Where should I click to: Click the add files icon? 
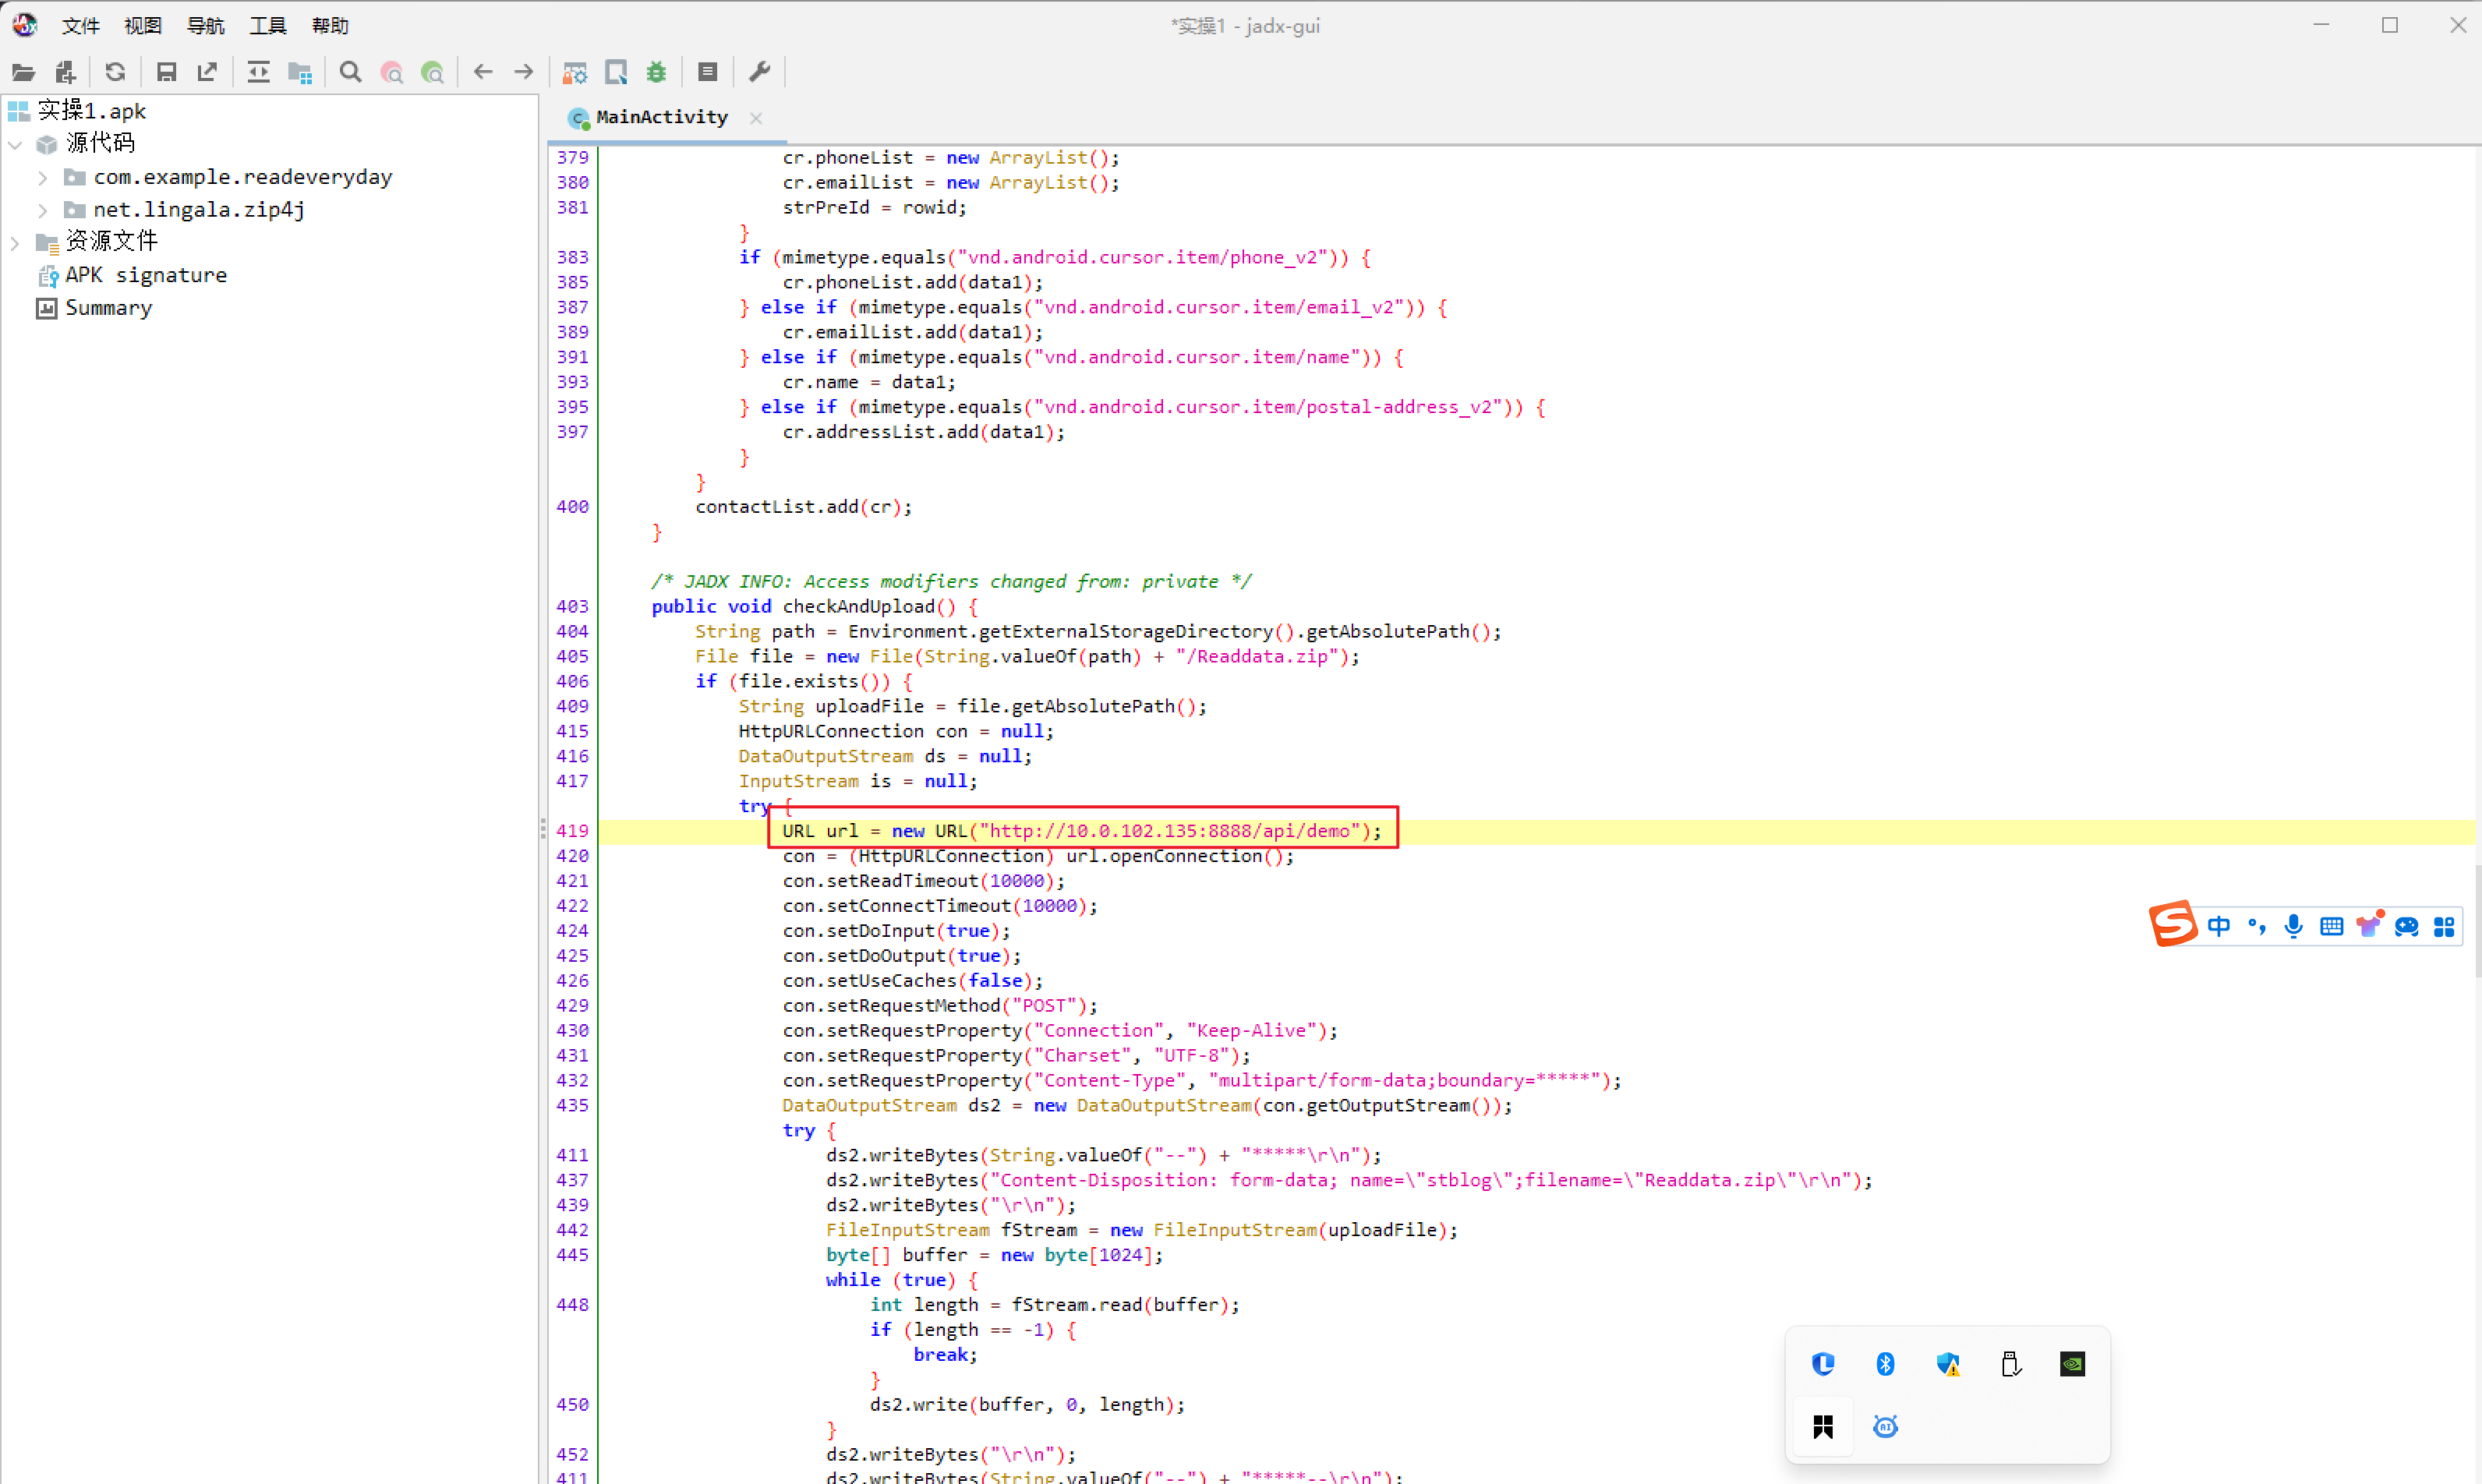(65, 72)
